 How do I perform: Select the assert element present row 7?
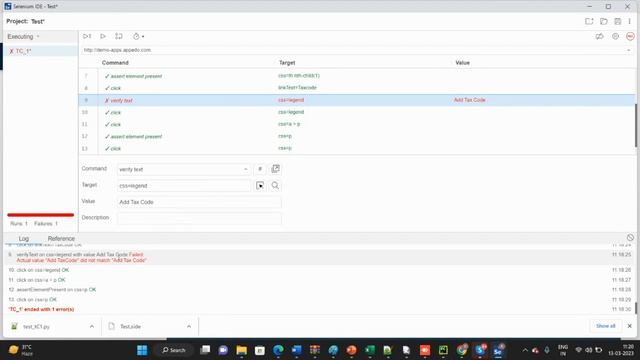pos(357,76)
